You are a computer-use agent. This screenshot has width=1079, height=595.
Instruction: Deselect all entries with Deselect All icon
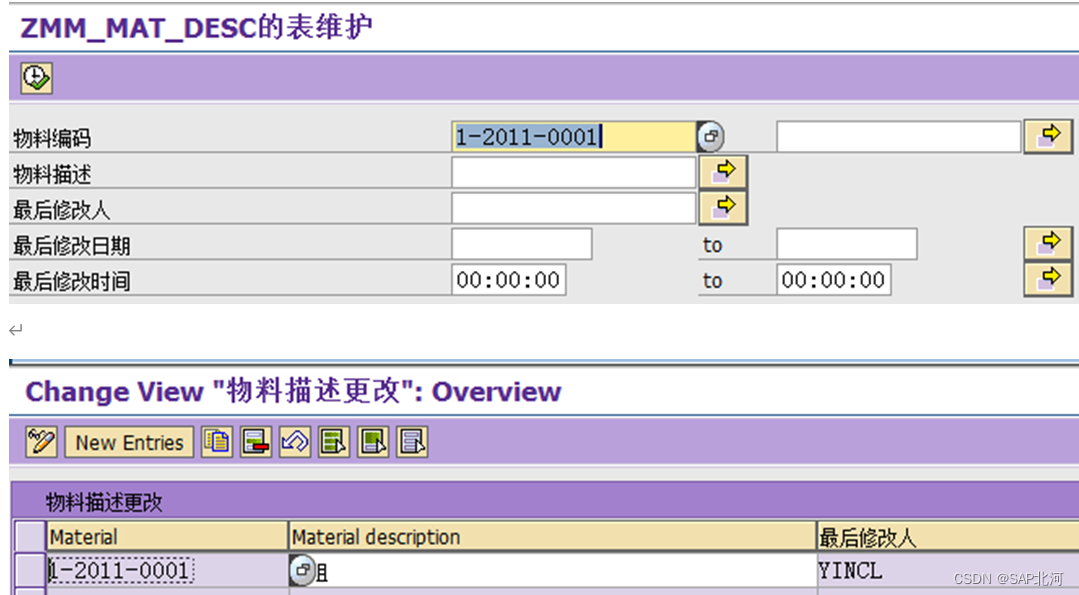pyautogui.click(x=411, y=442)
